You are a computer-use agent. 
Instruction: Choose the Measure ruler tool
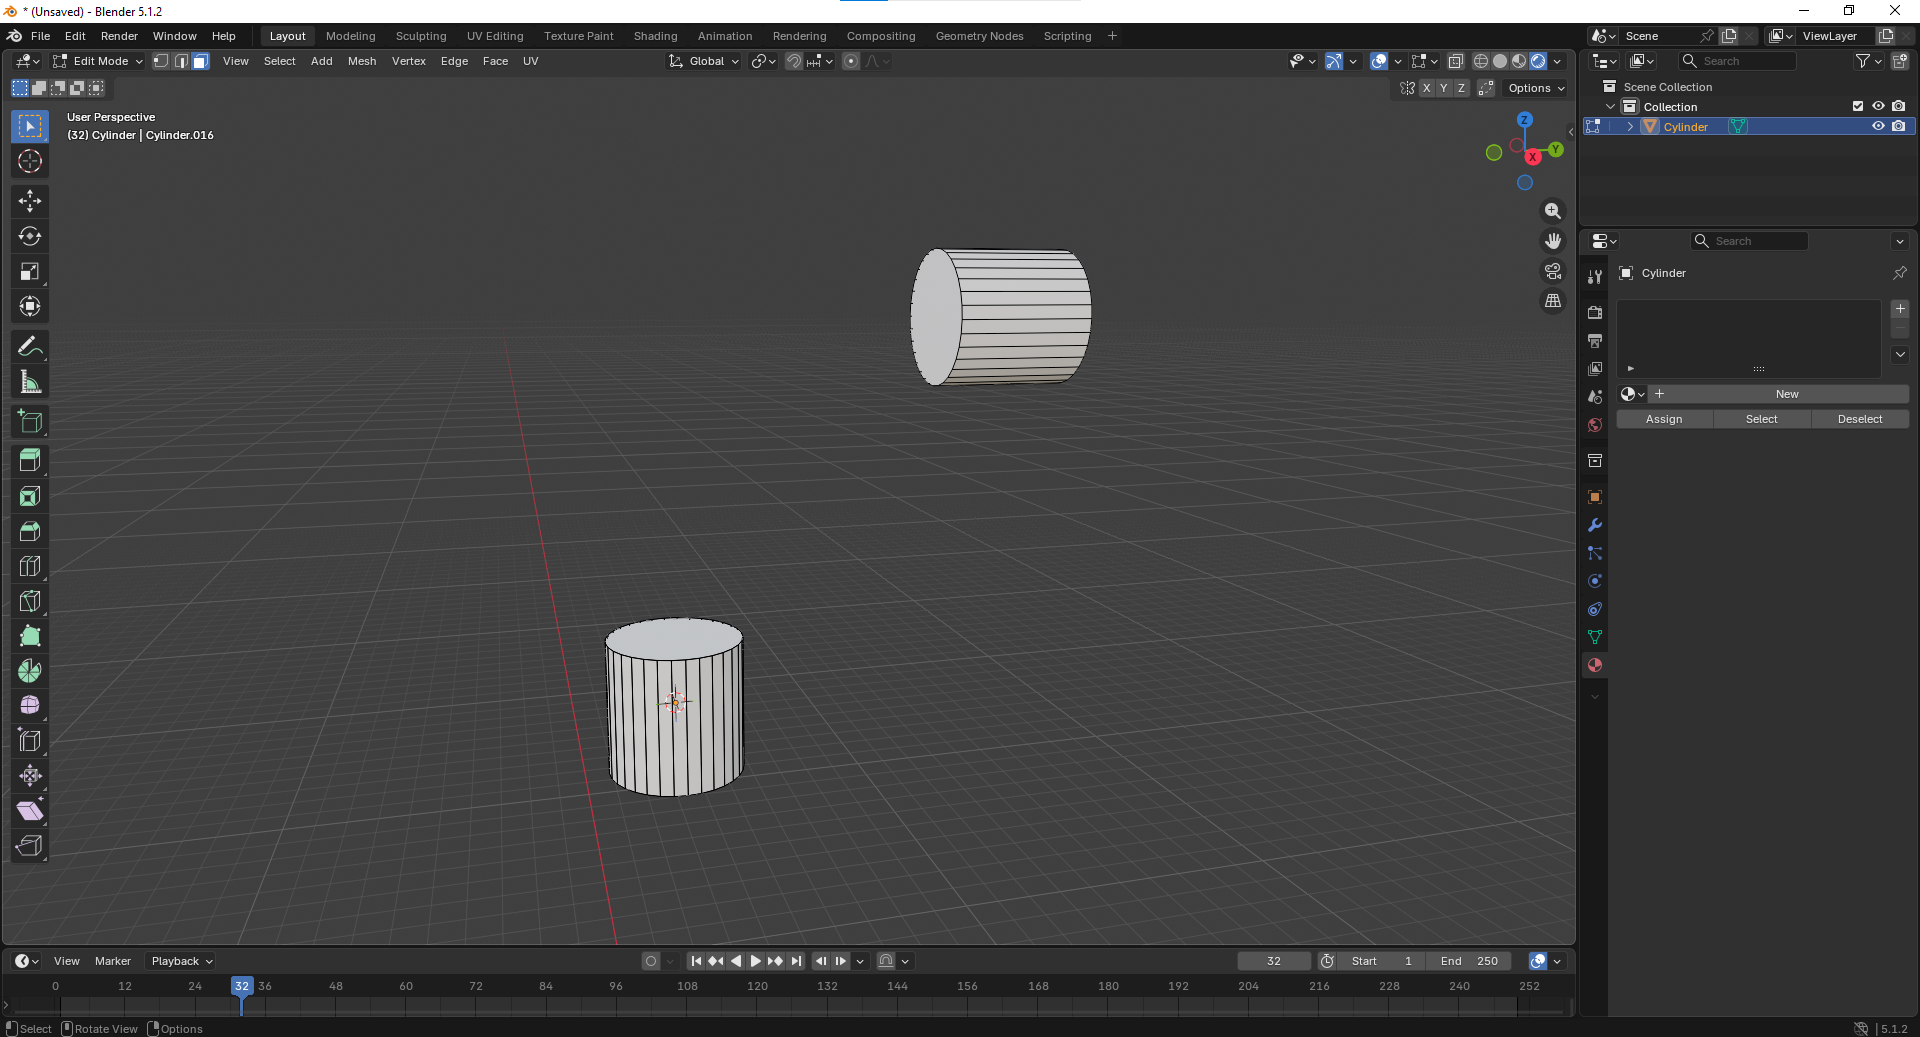[x=30, y=381]
